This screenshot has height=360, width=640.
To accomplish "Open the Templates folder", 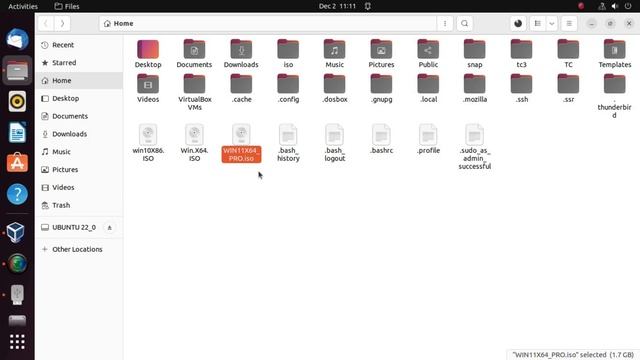I will click(615, 50).
